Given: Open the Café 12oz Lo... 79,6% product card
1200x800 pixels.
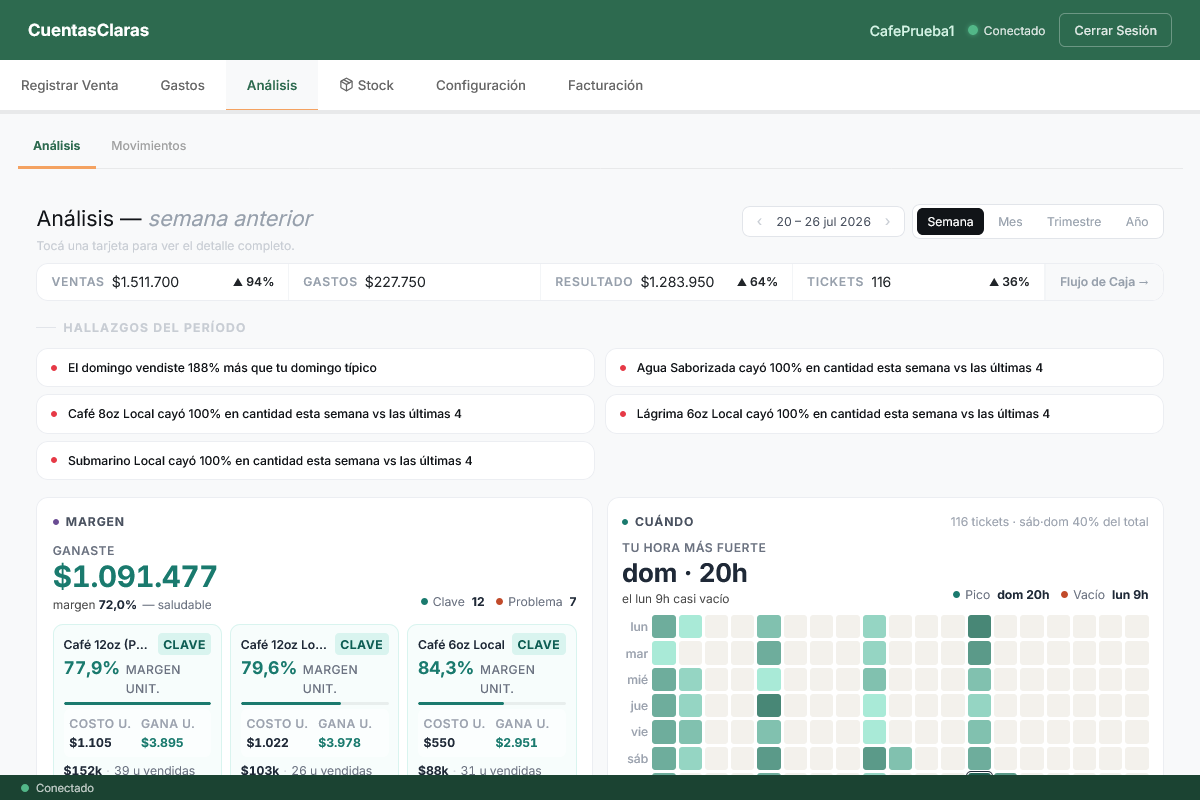Looking at the screenshot, I should click(315, 700).
